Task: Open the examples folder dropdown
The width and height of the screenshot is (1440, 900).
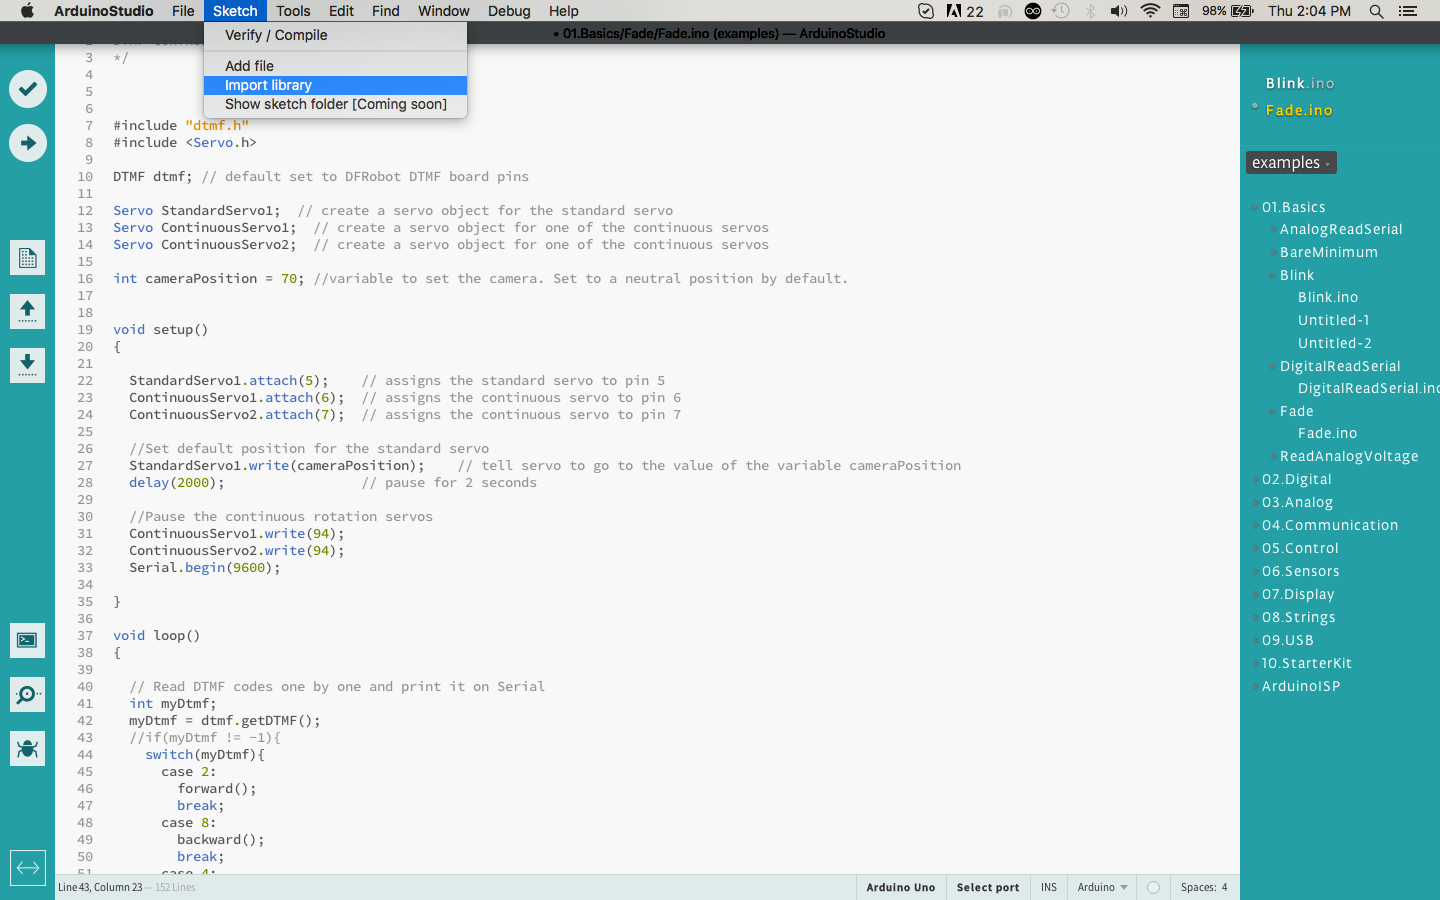Action: click(1291, 163)
